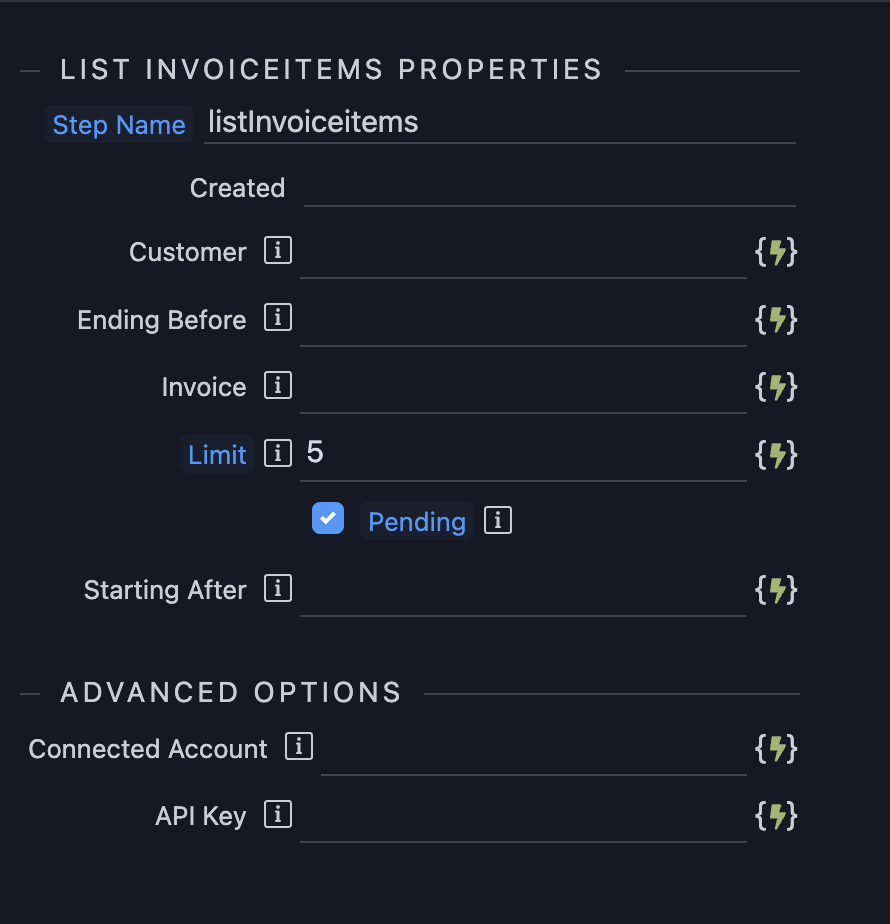Open the expression editor for Invoice field
The height and width of the screenshot is (924, 890).
point(776,387)
